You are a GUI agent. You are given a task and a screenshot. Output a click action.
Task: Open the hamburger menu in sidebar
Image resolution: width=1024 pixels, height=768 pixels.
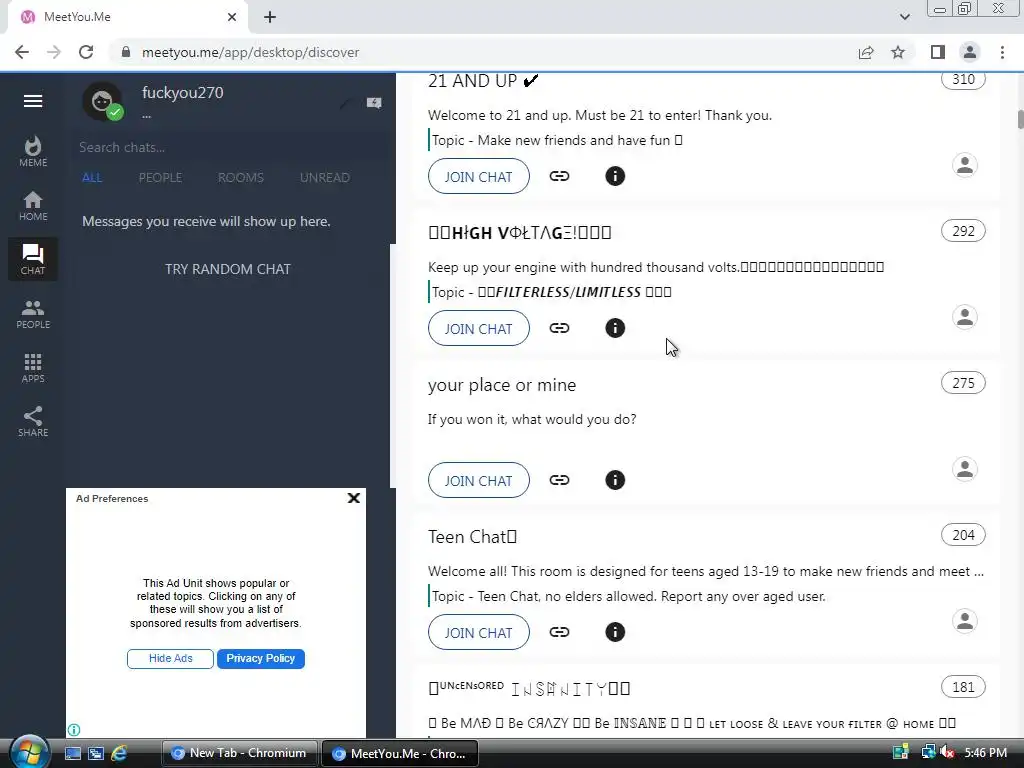[33, 101]
